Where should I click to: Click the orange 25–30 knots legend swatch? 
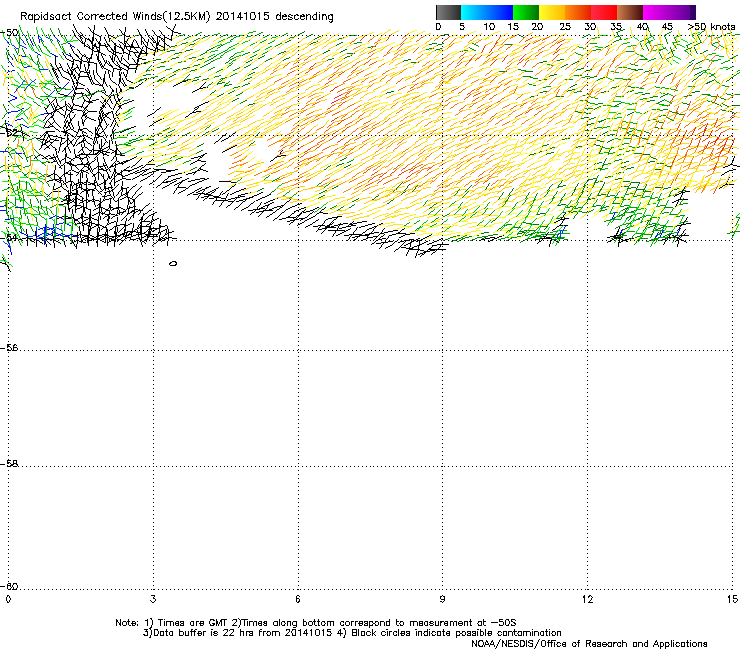(x=578, y=12)
